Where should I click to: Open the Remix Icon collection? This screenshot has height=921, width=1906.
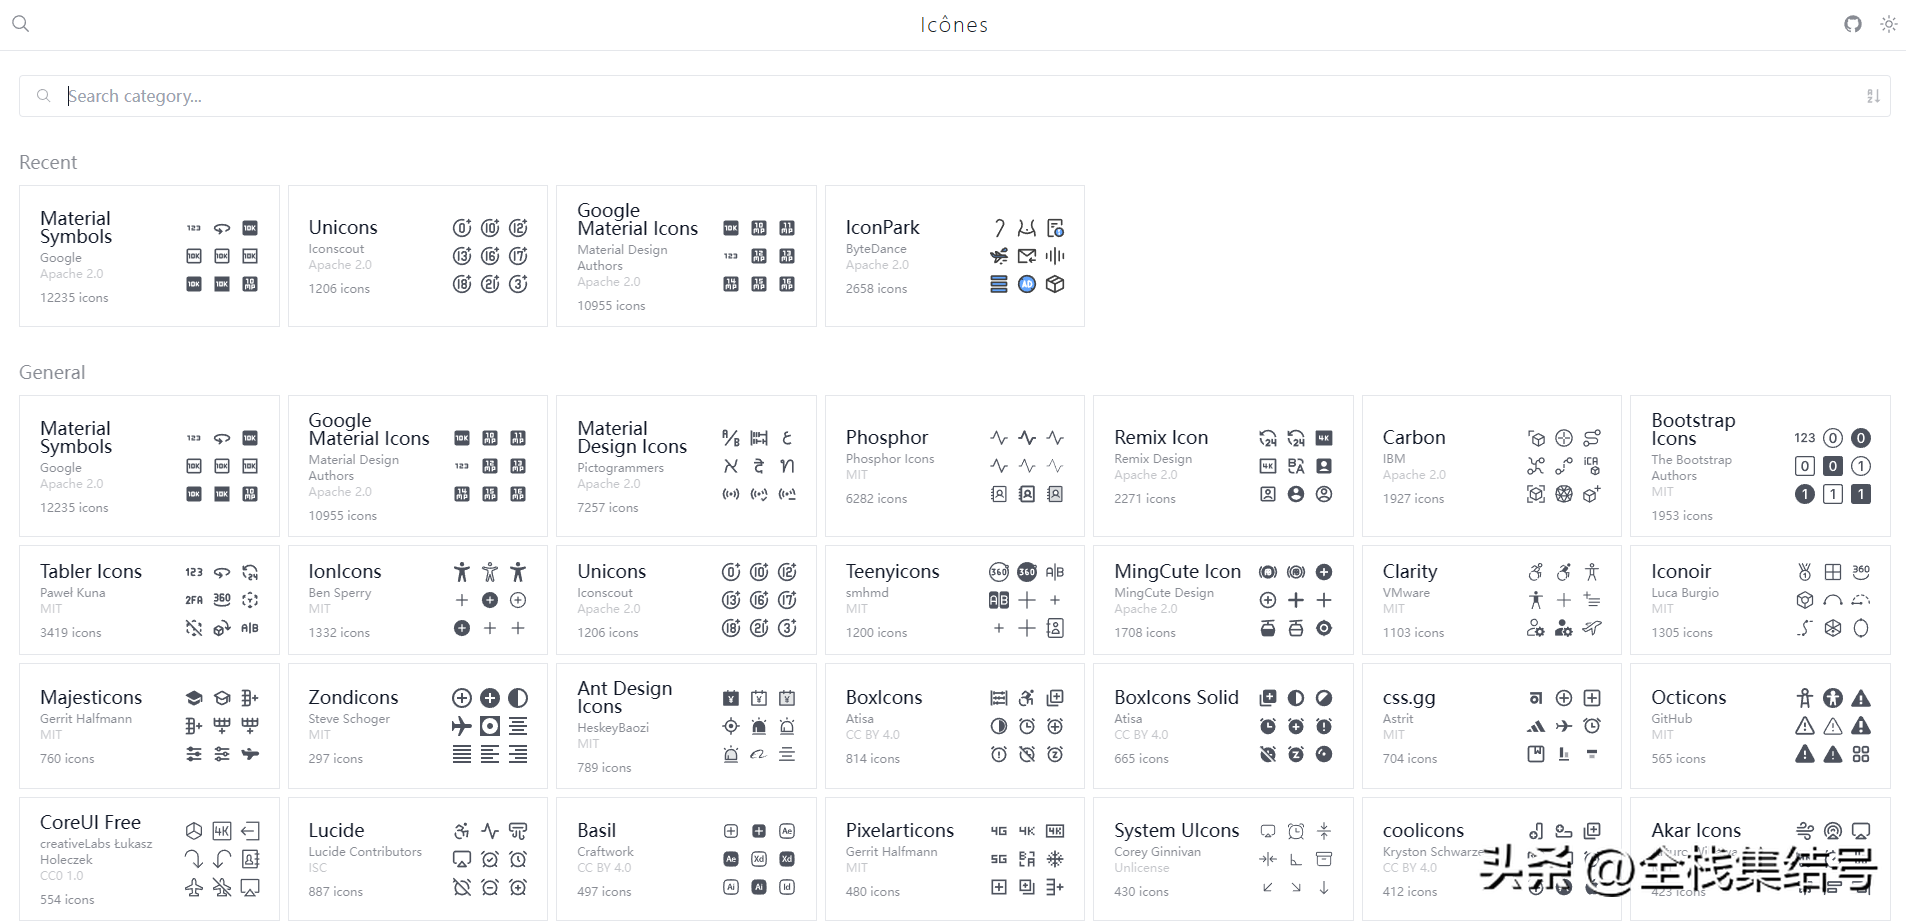(x=1223, y=466)
